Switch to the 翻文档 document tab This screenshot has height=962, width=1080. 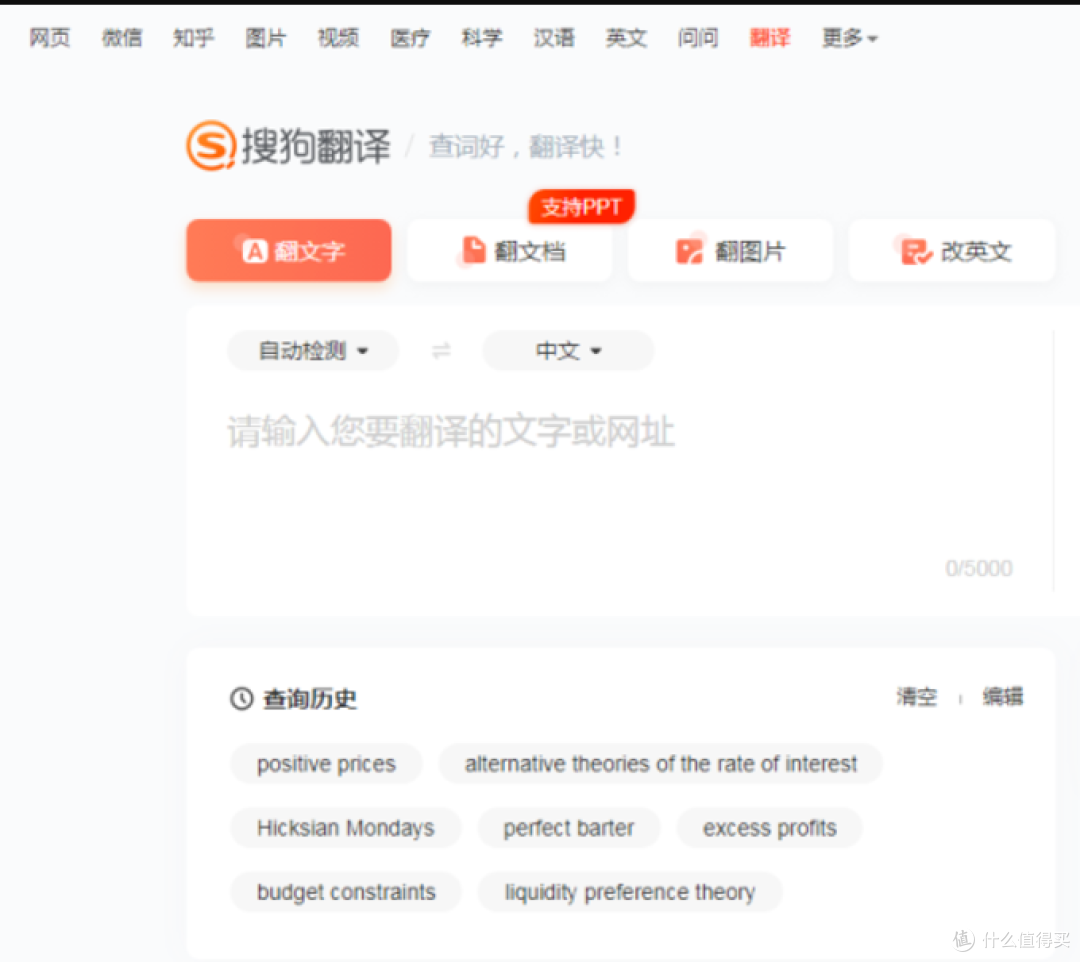(x=510, y=251)
